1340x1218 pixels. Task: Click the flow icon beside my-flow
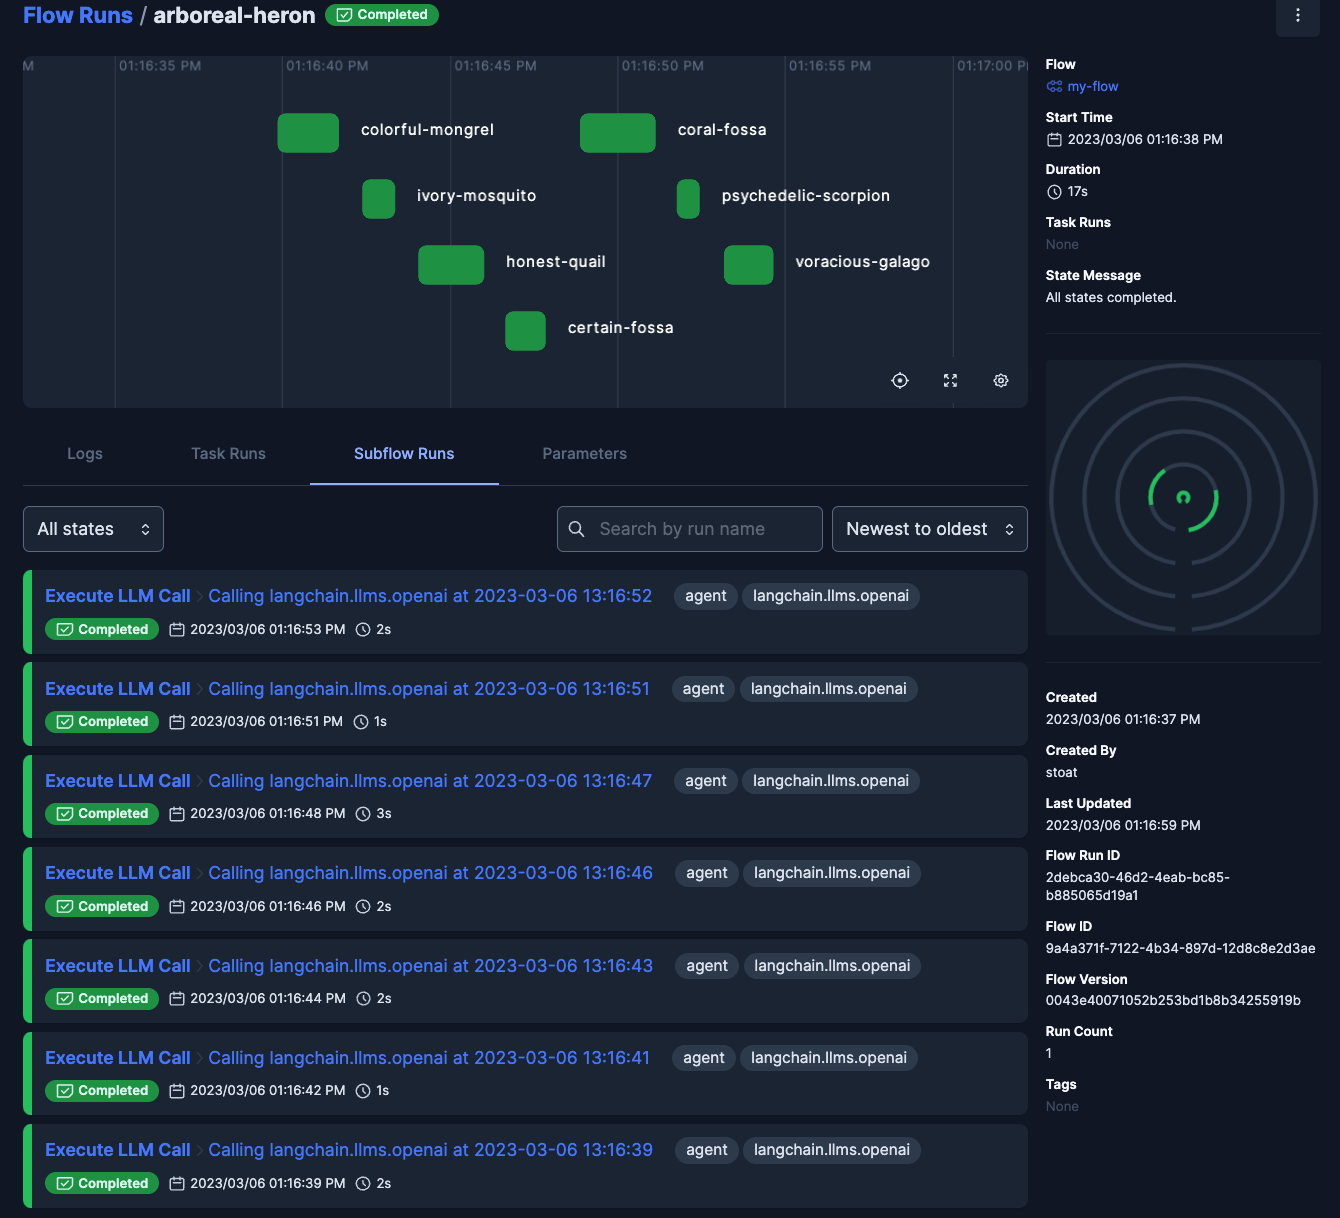point(1054,86)
